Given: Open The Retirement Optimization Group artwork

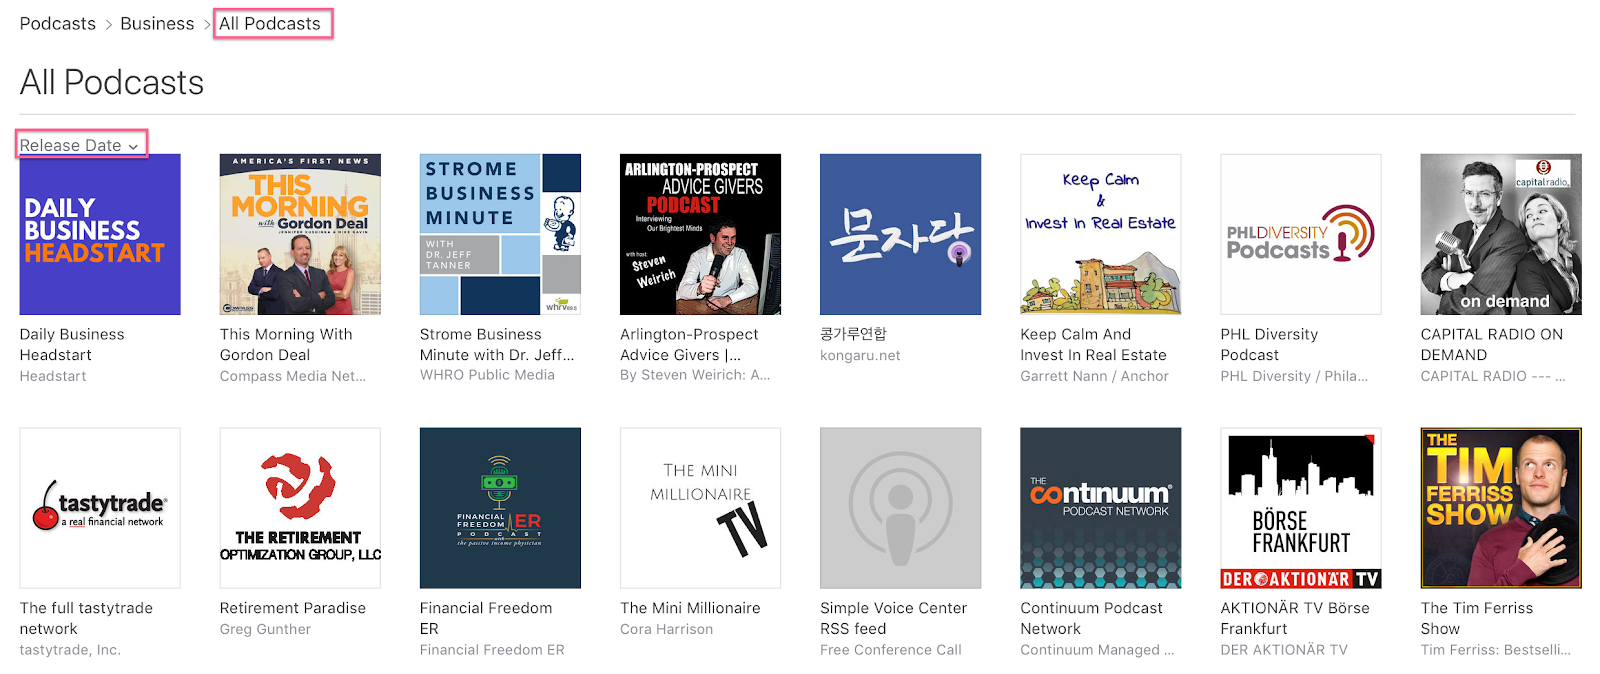Looking at the screenshot, I should (x=300, y=508).
